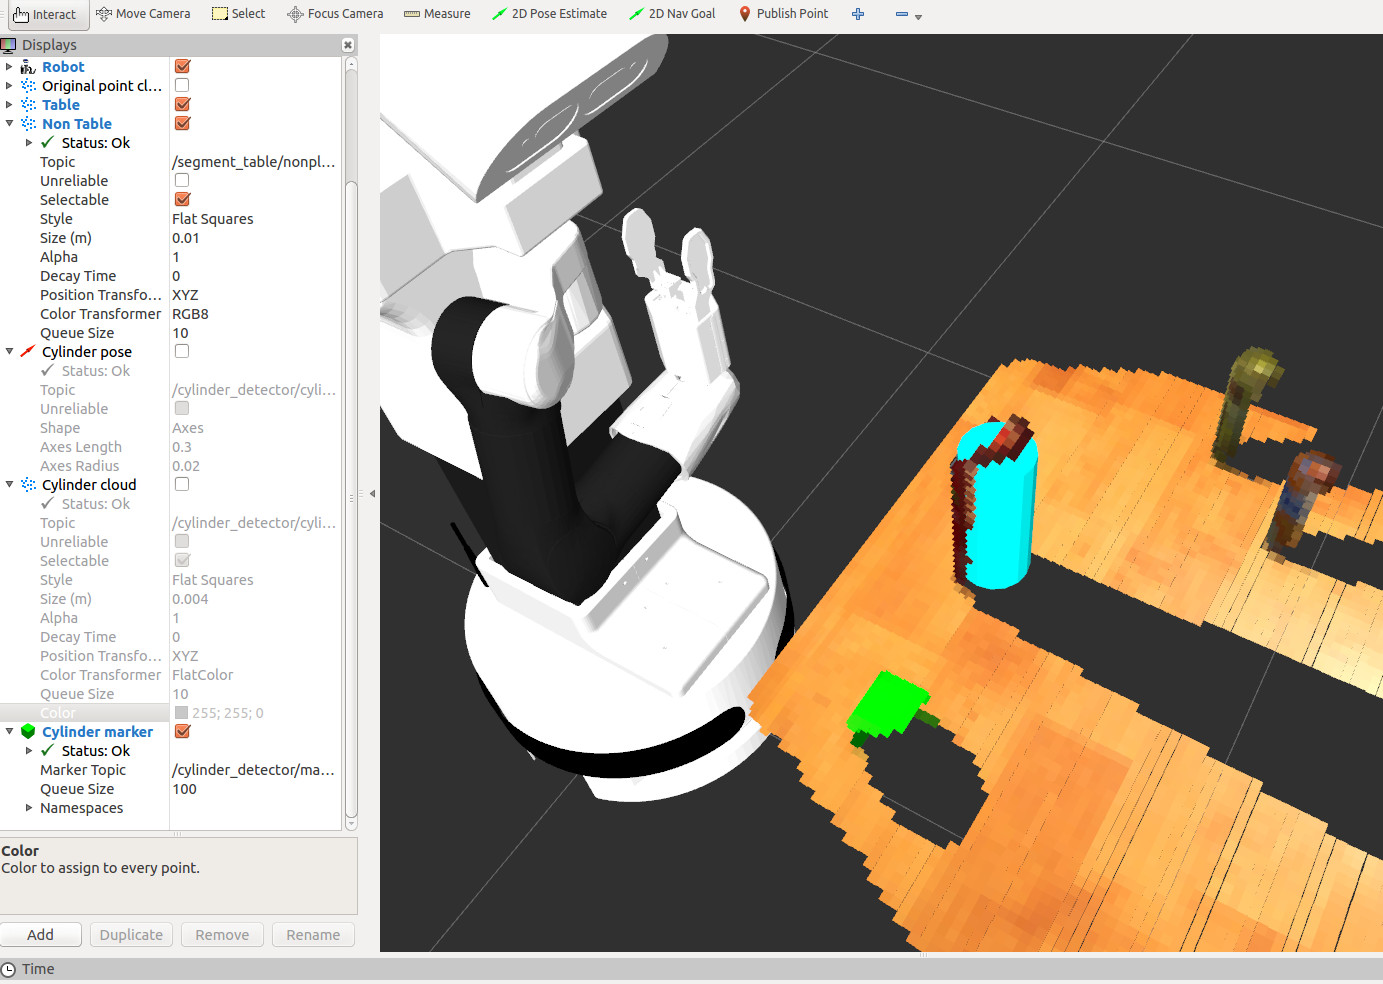
Task: Close the Displays panel
Action: [x=348, y=45]
